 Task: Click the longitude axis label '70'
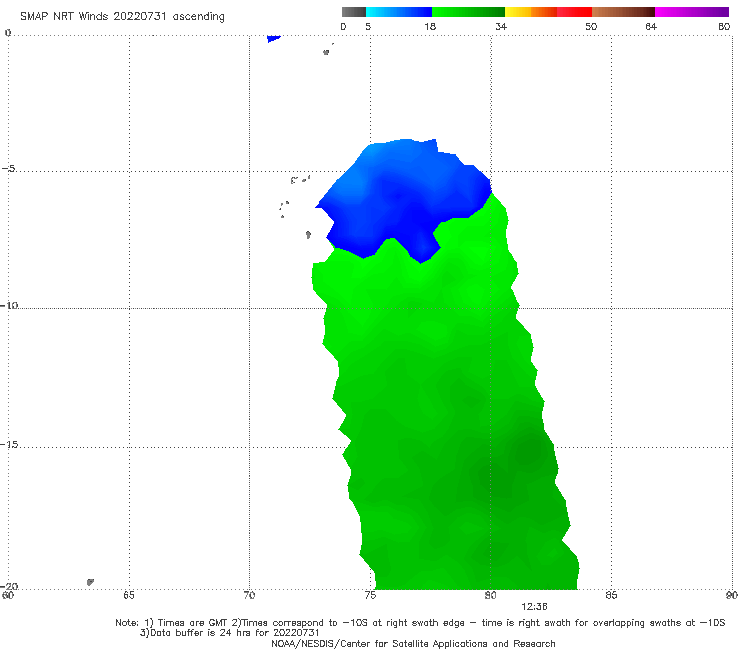tap(249, 595)
